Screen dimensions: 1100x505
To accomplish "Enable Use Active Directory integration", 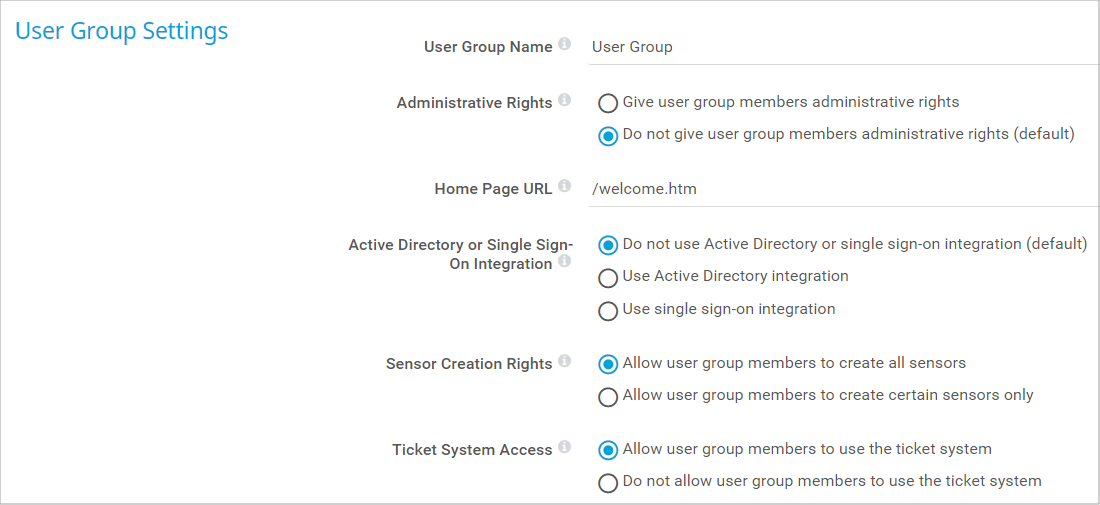I will 607,277.
